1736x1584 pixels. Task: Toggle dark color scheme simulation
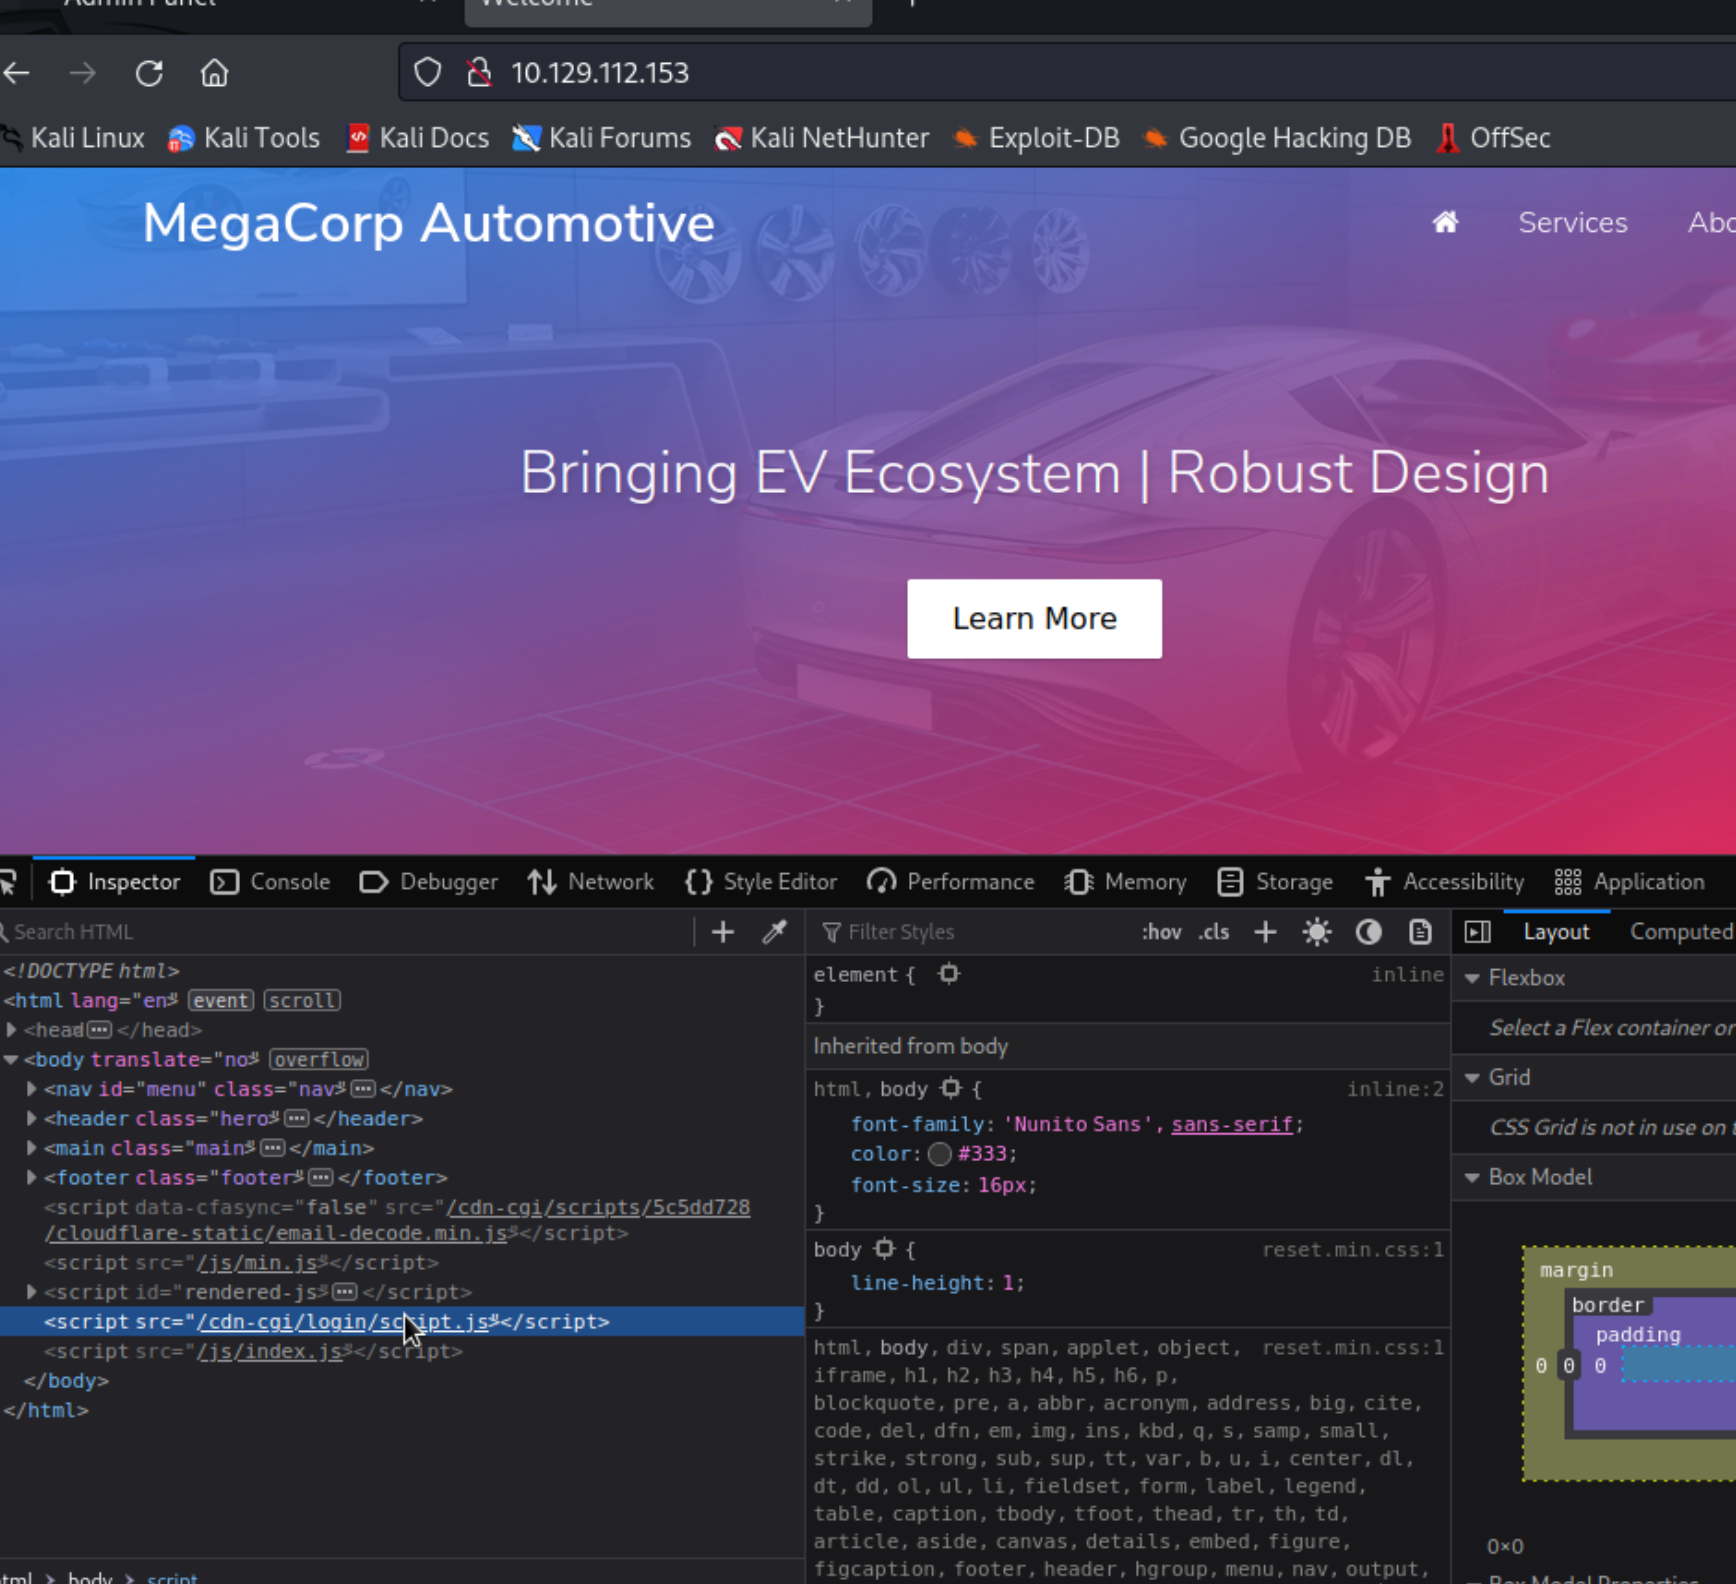click(x=1368, y=932)
